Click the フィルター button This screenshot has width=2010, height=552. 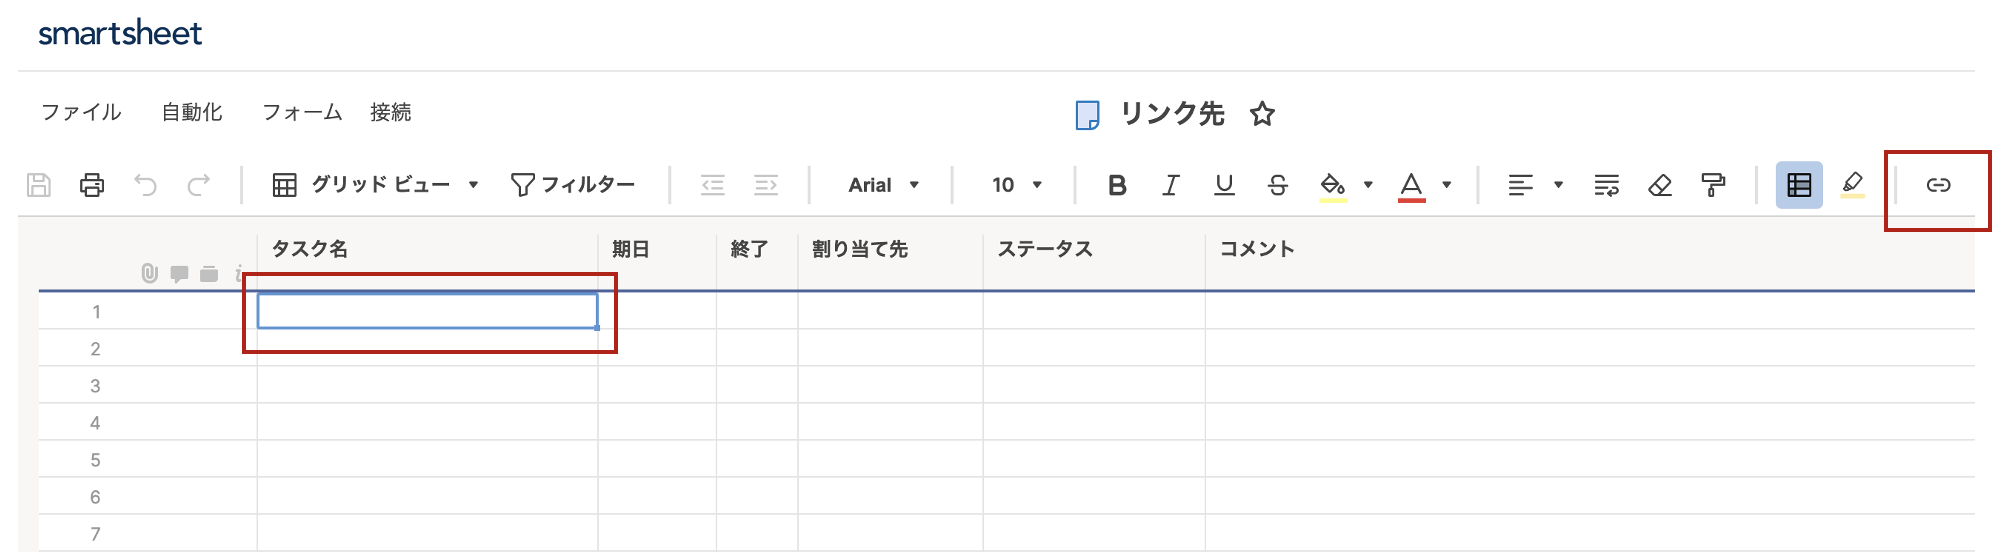point(573,185)
